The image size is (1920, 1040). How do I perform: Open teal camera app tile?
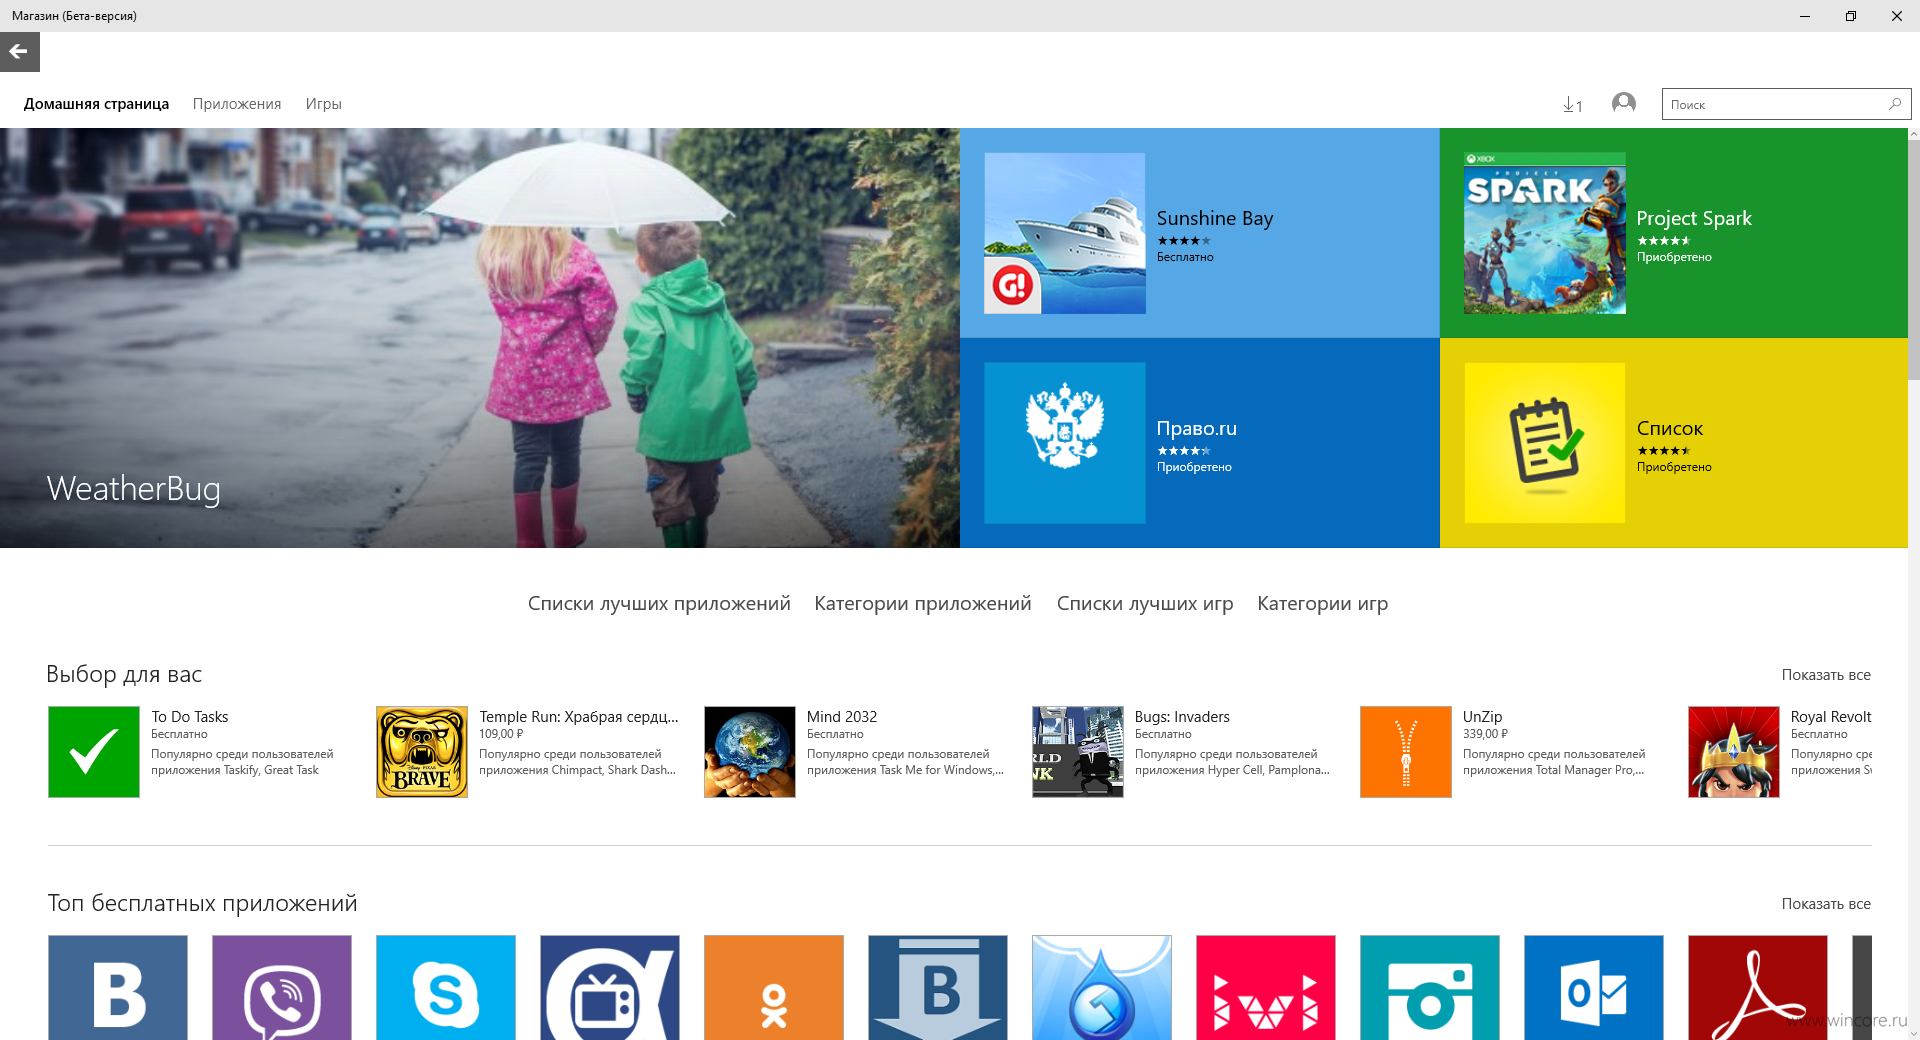point(1430,988)
